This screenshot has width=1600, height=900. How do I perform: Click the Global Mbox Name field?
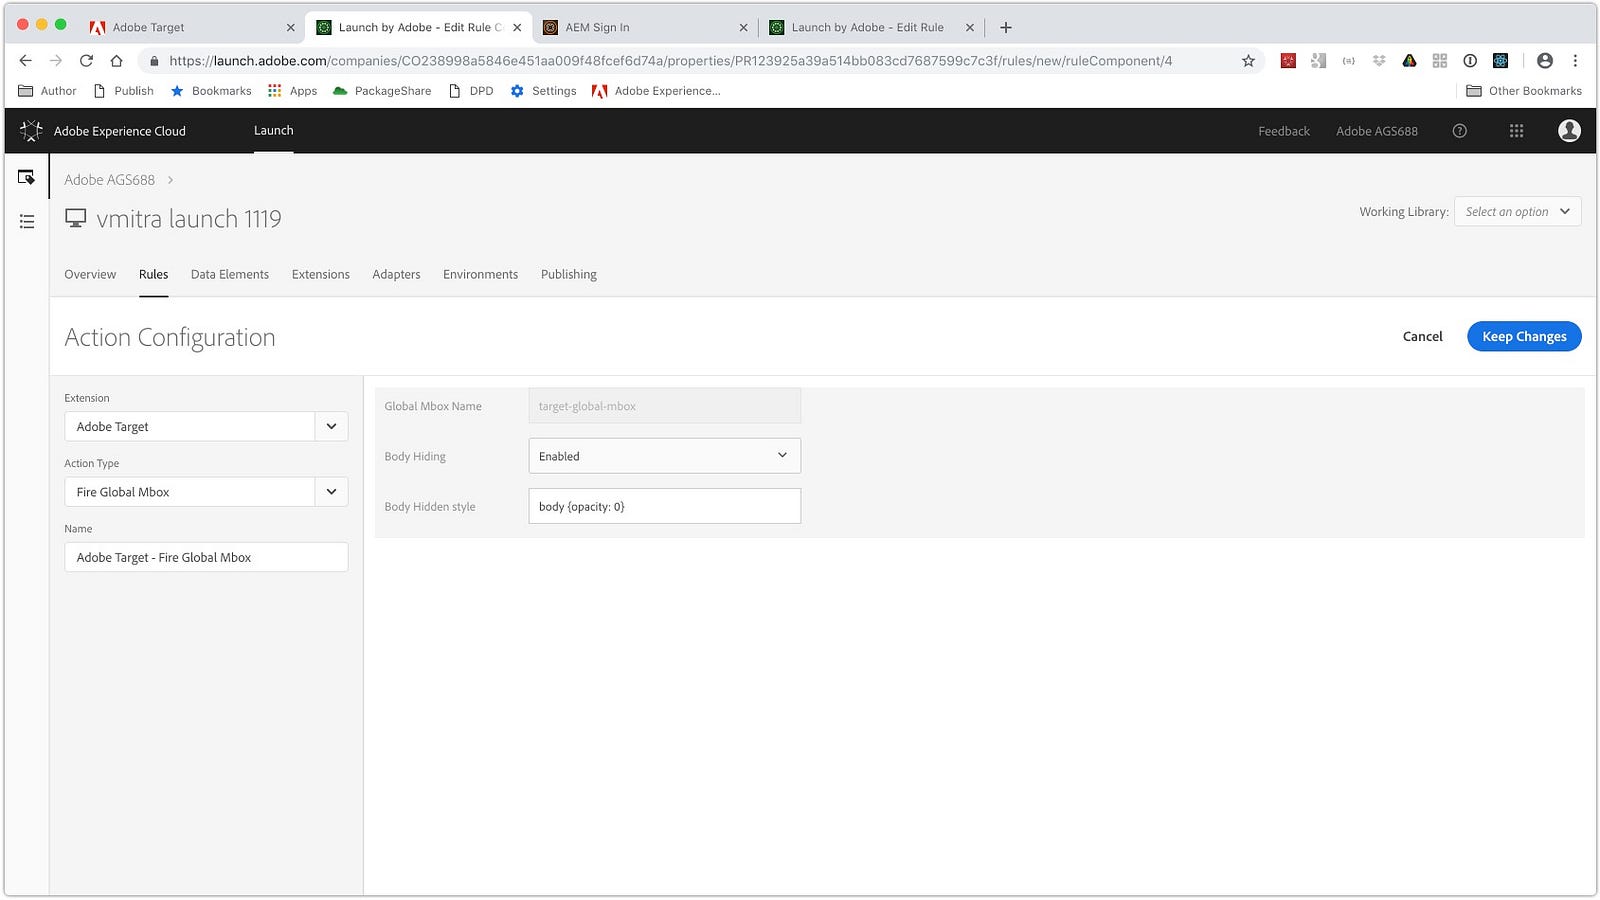pyautogui.click(x=664, y=406)
